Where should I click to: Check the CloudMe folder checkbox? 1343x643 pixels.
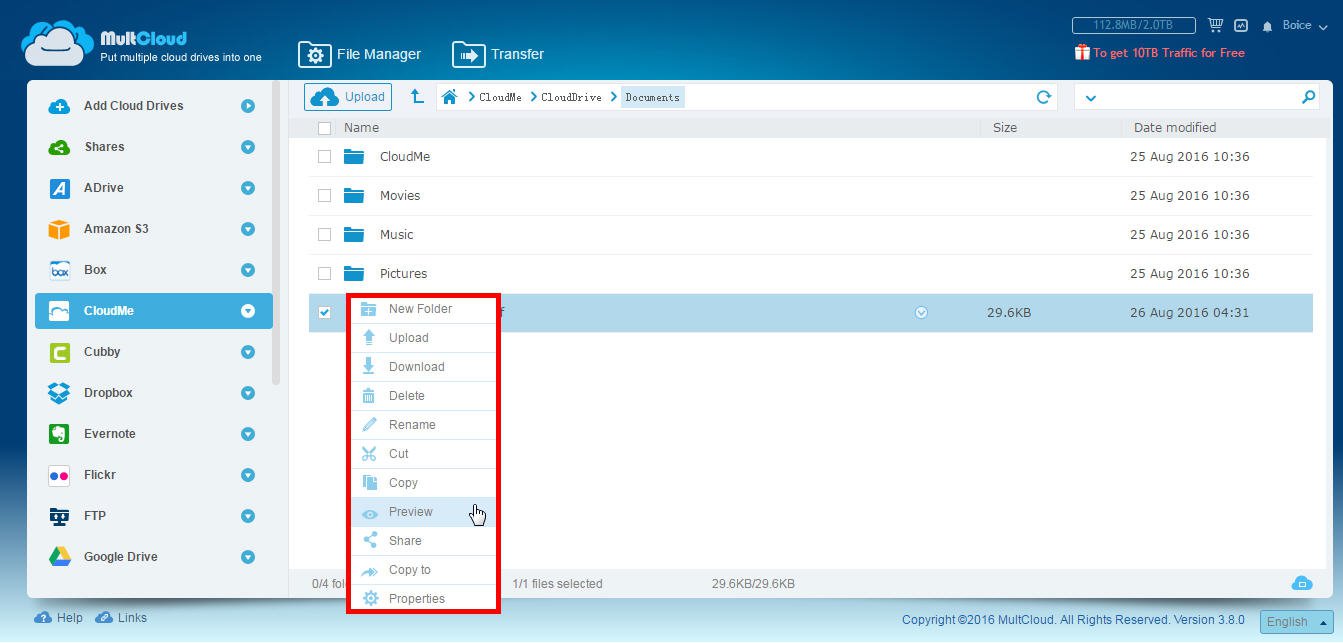click(x=324, y=157)
